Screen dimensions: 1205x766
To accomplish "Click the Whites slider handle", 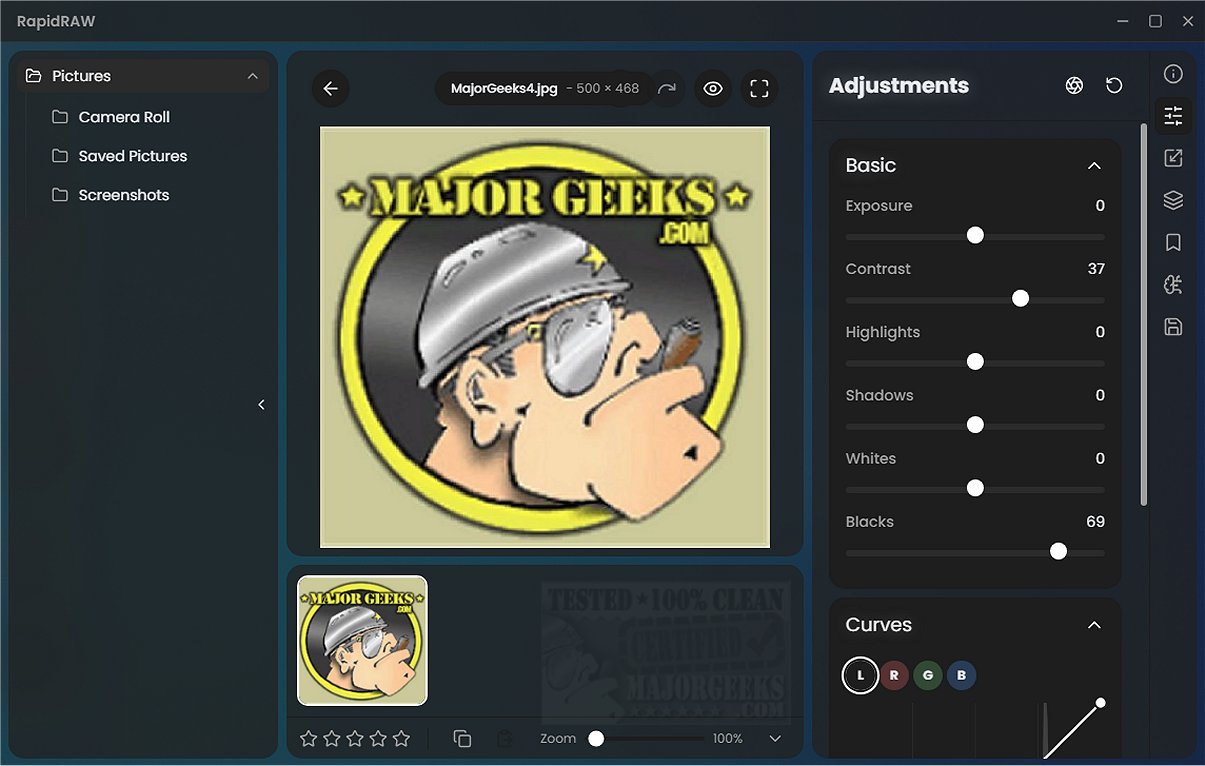I will coord(975,488).
